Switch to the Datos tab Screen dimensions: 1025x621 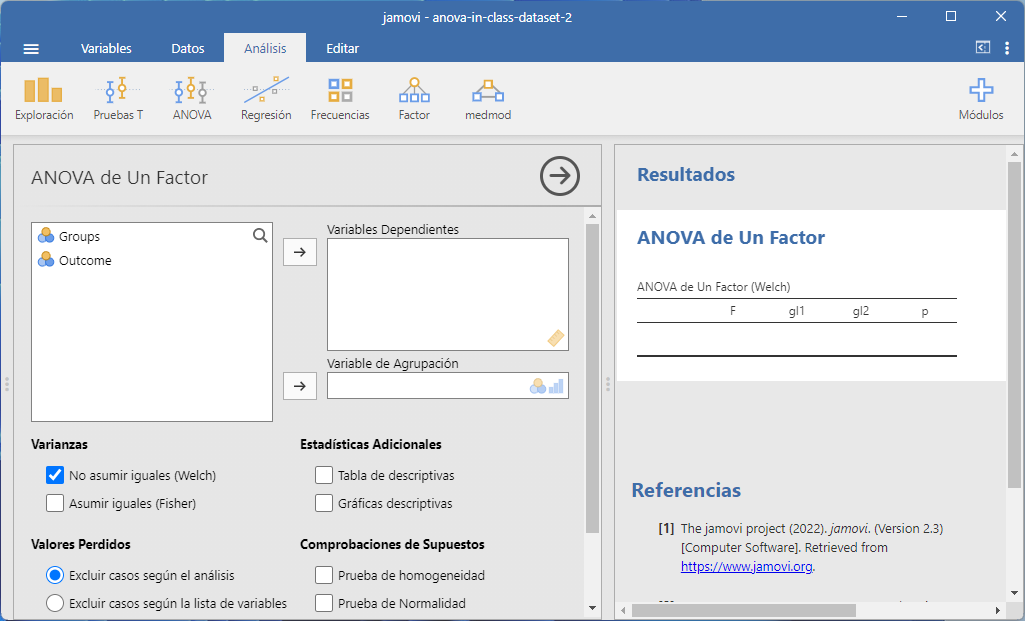tap(188, 49)
